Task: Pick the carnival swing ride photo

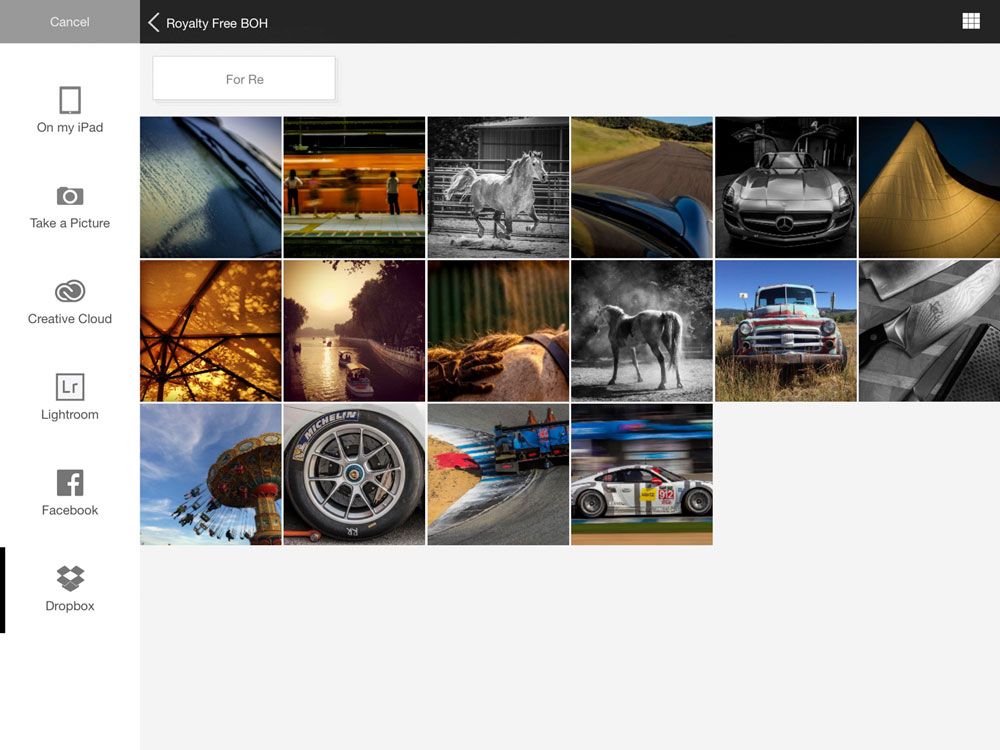Action: [211, 474]
